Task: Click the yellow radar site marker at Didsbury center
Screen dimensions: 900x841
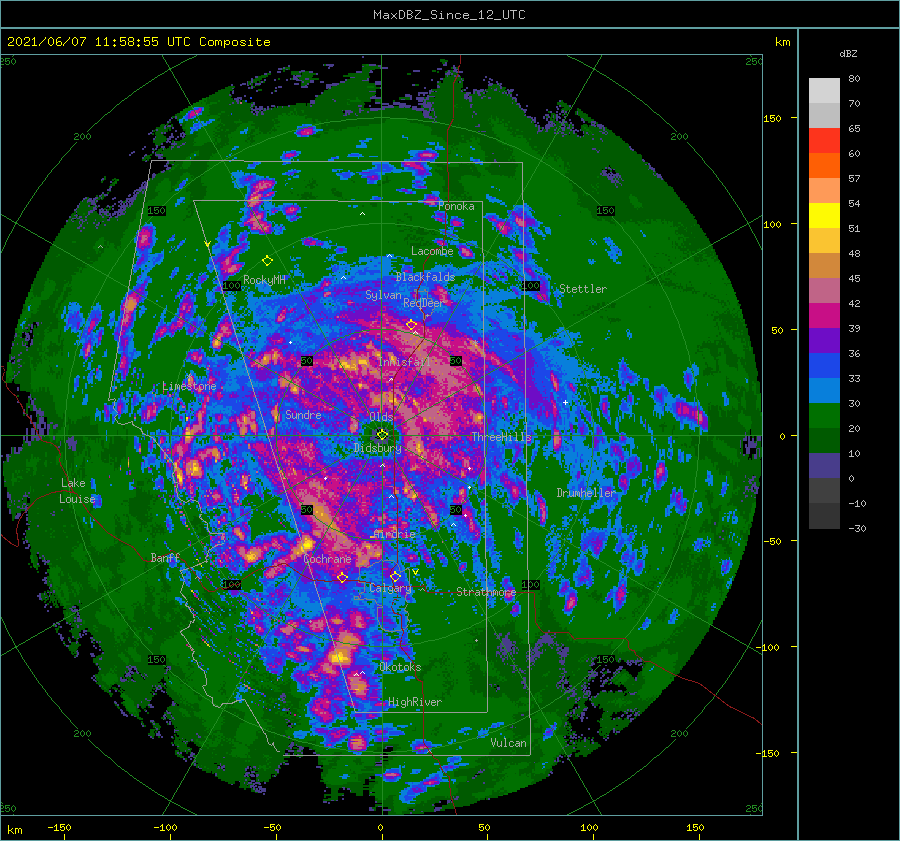Action: click(x=382, y=435)
